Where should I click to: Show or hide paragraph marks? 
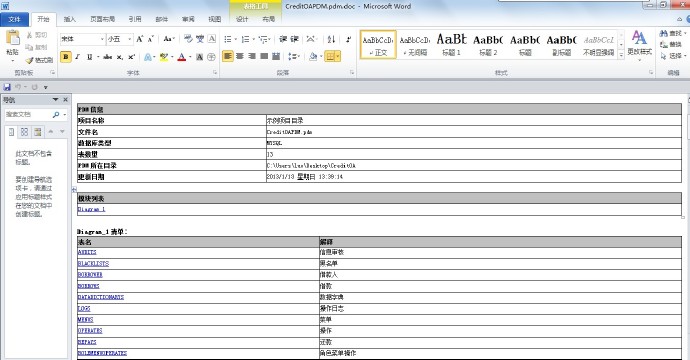click(348, 39)
